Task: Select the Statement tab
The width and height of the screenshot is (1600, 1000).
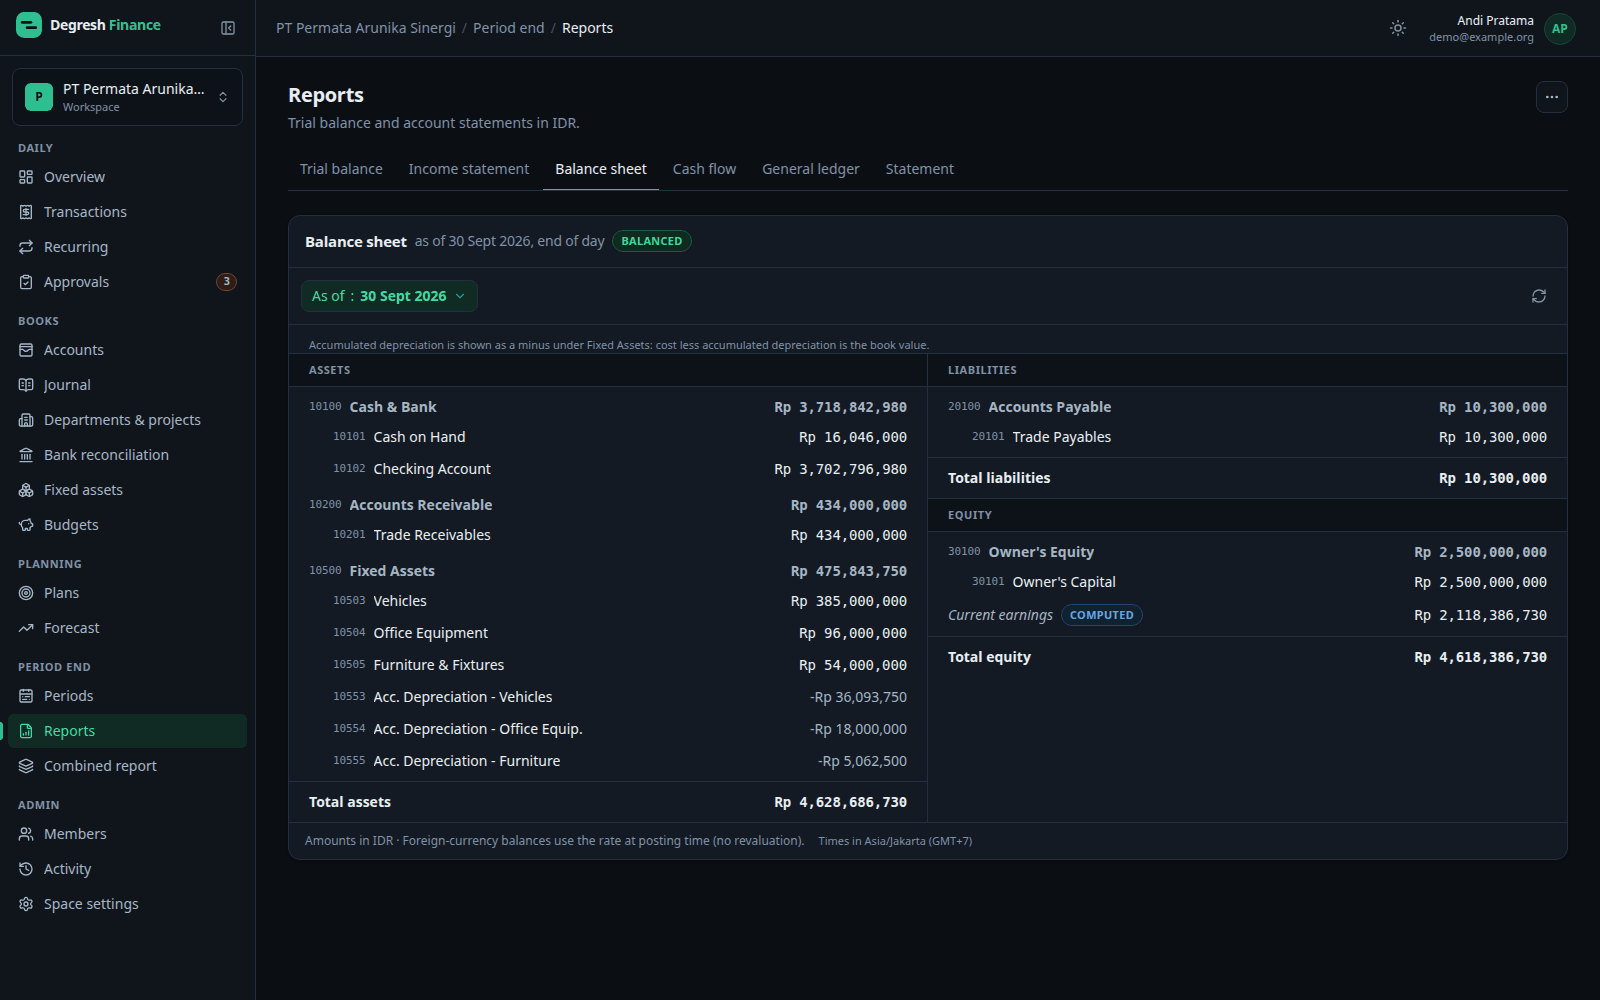Action: click(919, 169)
